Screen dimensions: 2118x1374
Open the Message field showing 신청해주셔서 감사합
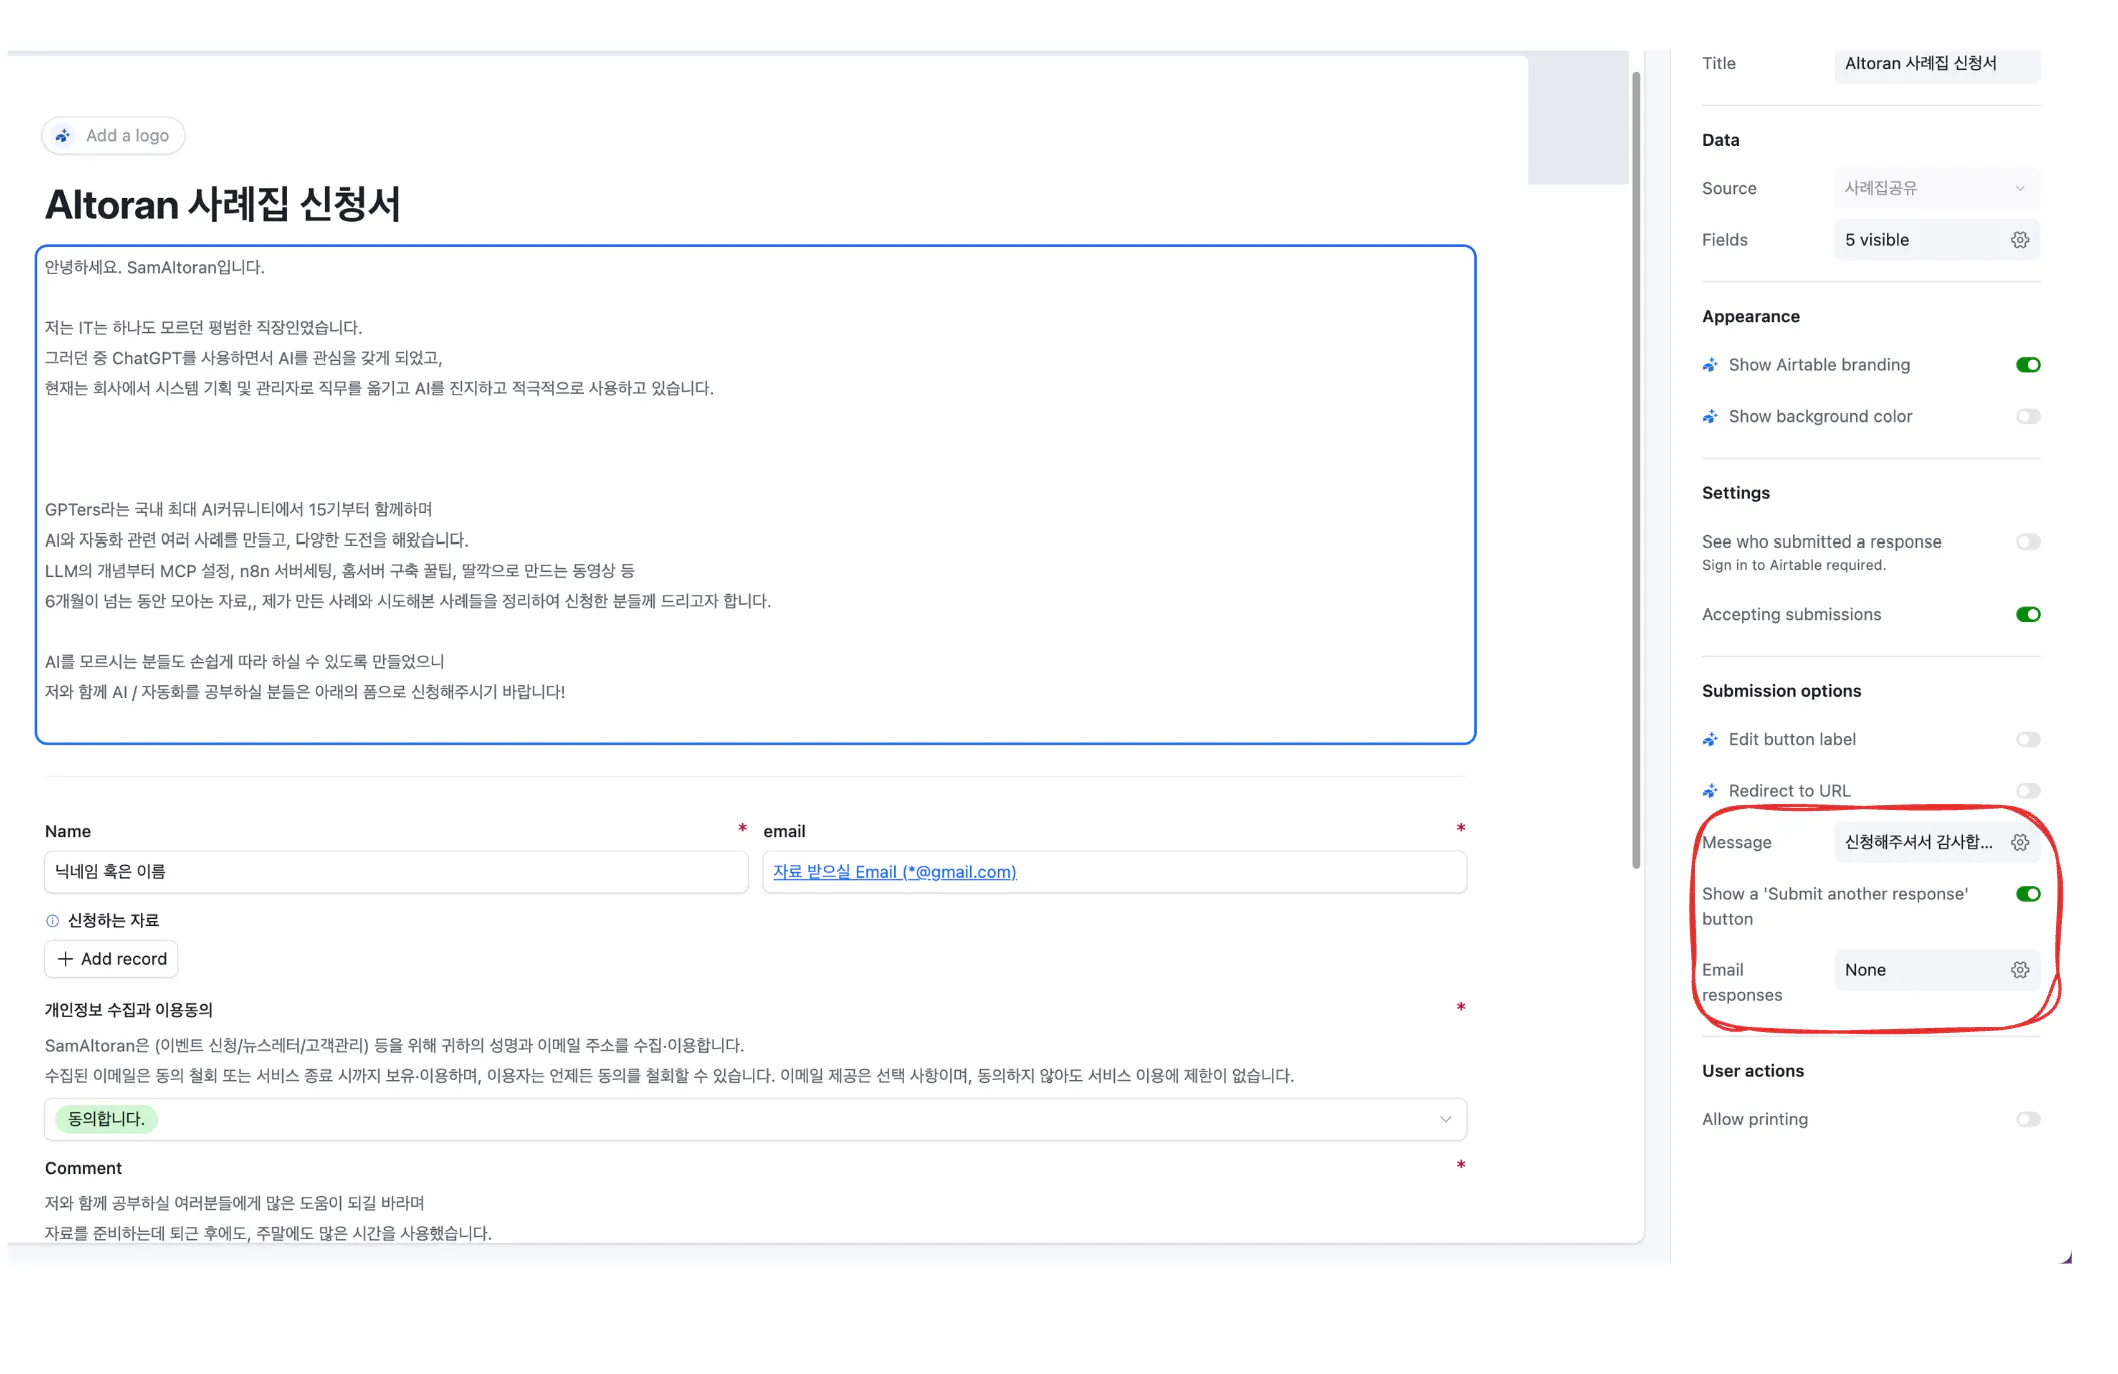click(x=1937, y=842)
